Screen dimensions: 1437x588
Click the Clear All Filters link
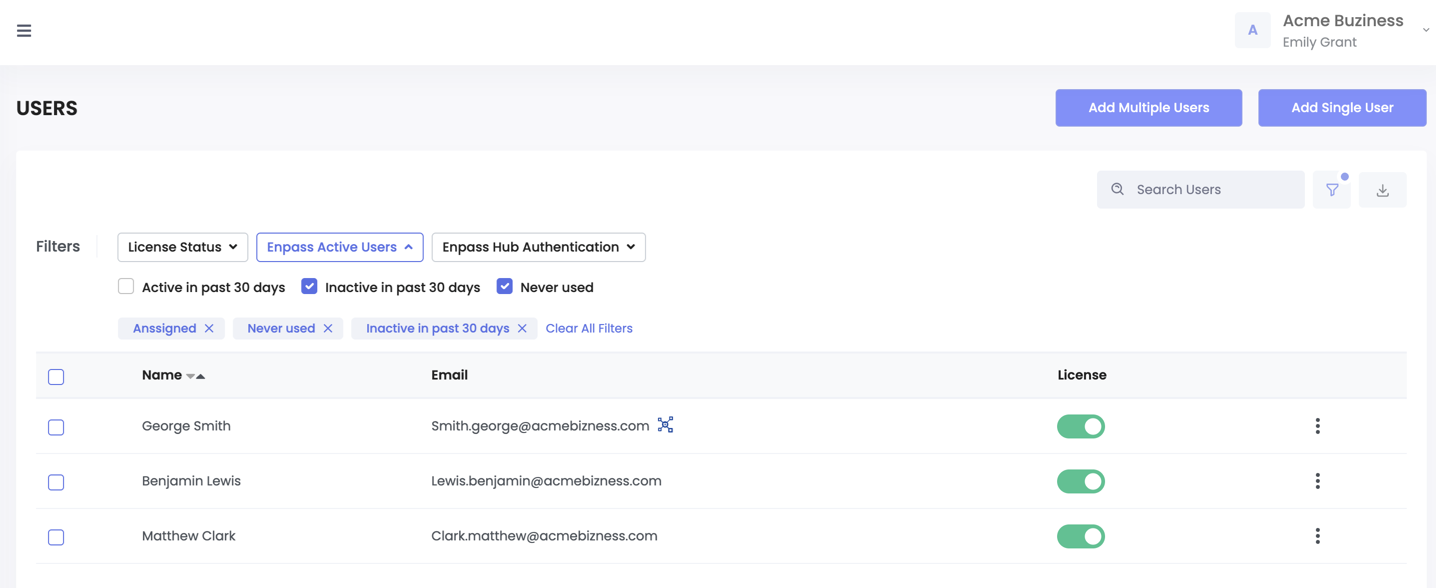point(589,328)
